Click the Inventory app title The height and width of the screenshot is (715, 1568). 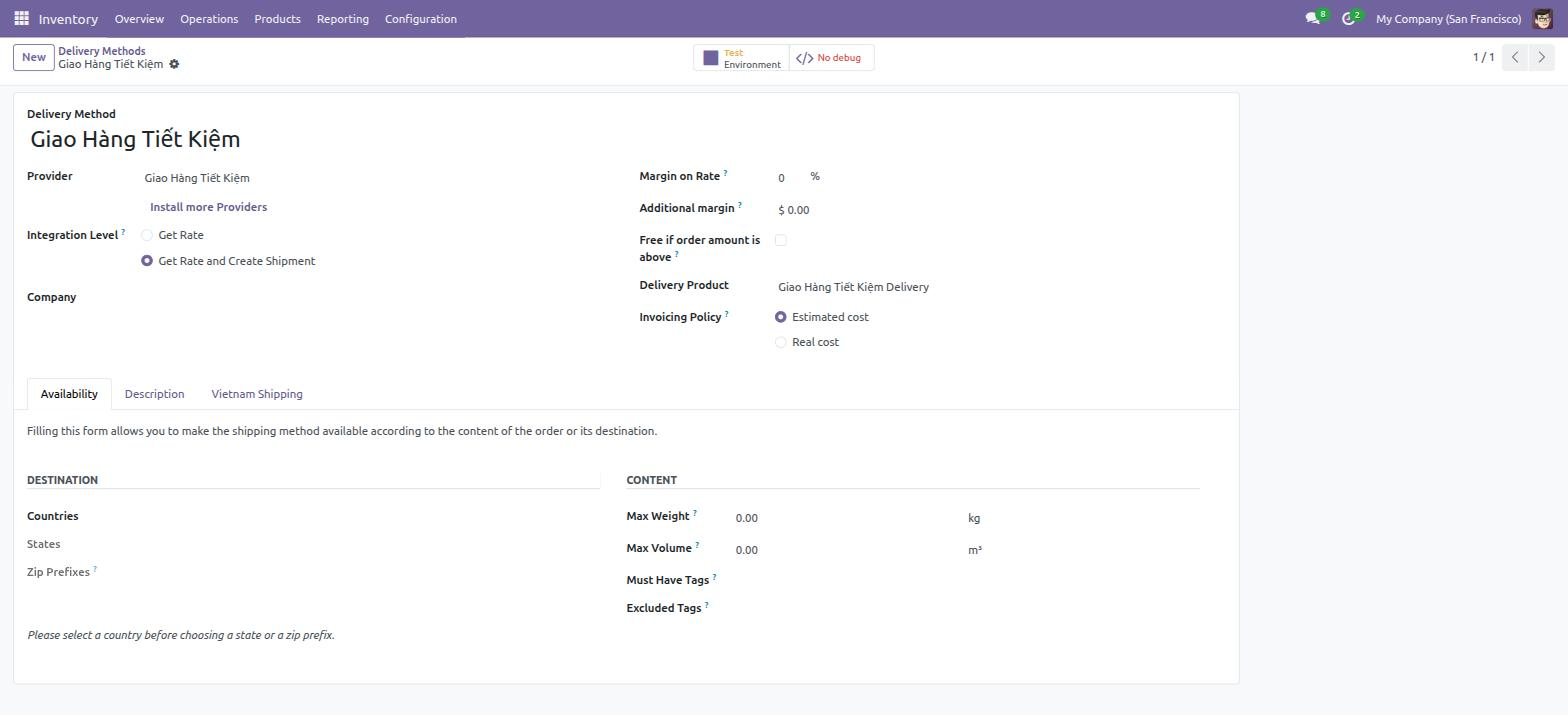coord(68,19)
